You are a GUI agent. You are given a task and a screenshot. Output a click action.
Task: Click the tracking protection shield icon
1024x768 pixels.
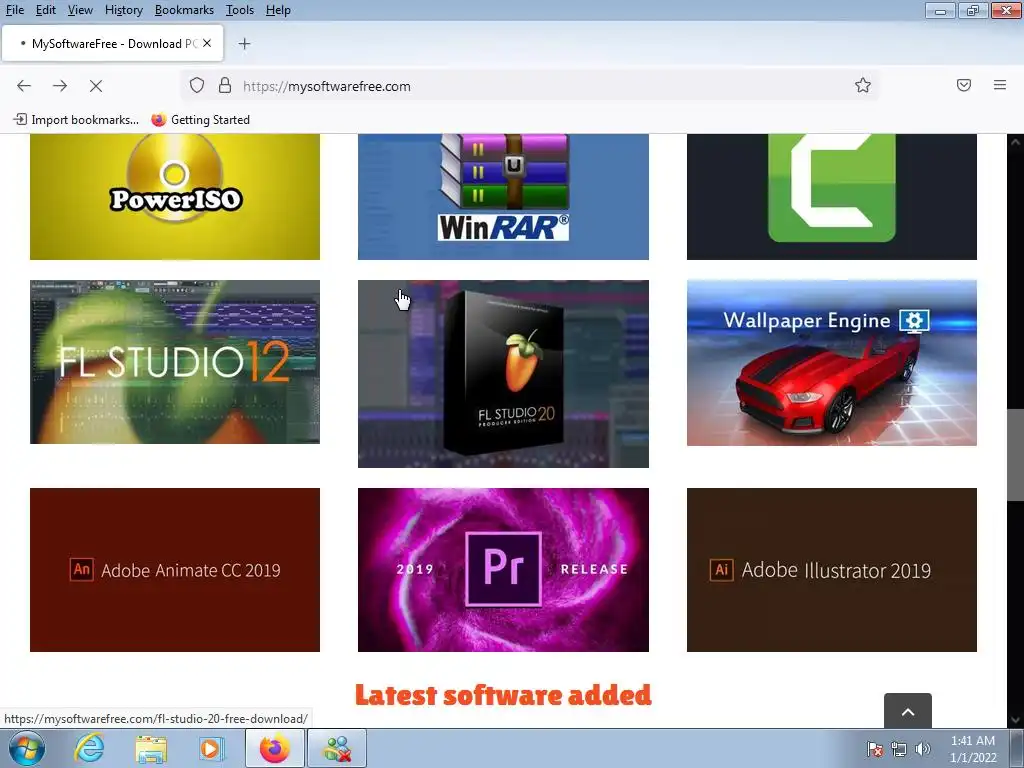(x=197, y=86)
